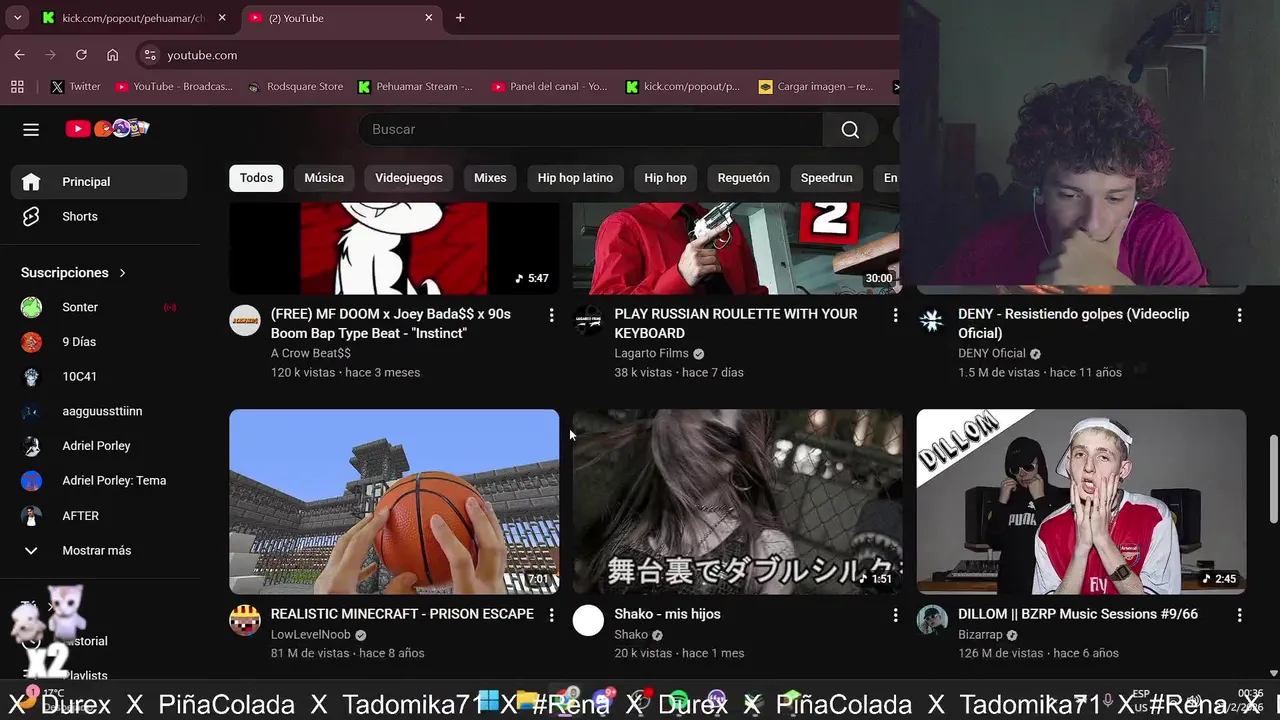The image size is (1280, 720).
Task: Click the browser back arrow
Action: point(19,55)
